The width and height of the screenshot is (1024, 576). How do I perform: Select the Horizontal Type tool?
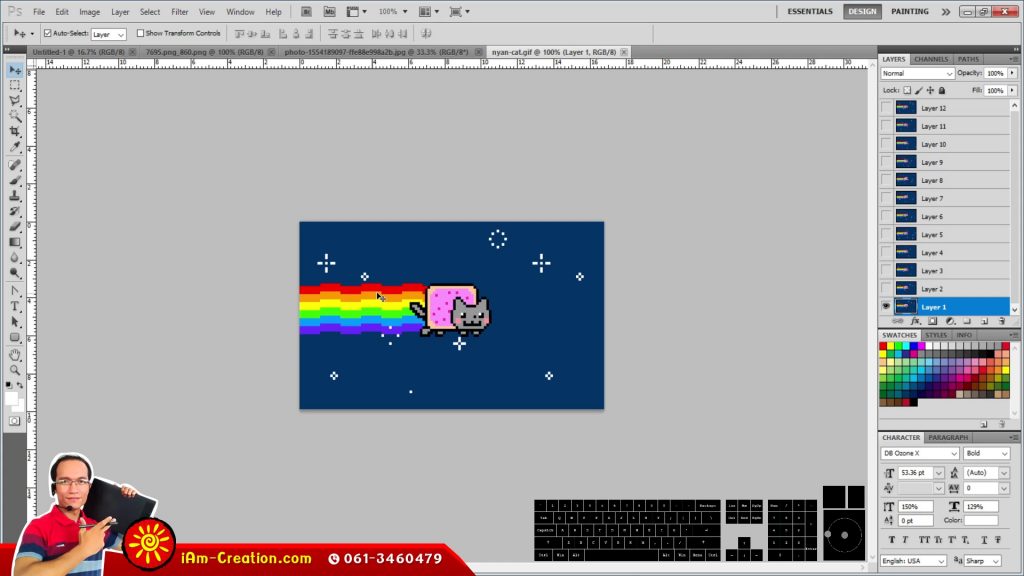pos(15,306)
